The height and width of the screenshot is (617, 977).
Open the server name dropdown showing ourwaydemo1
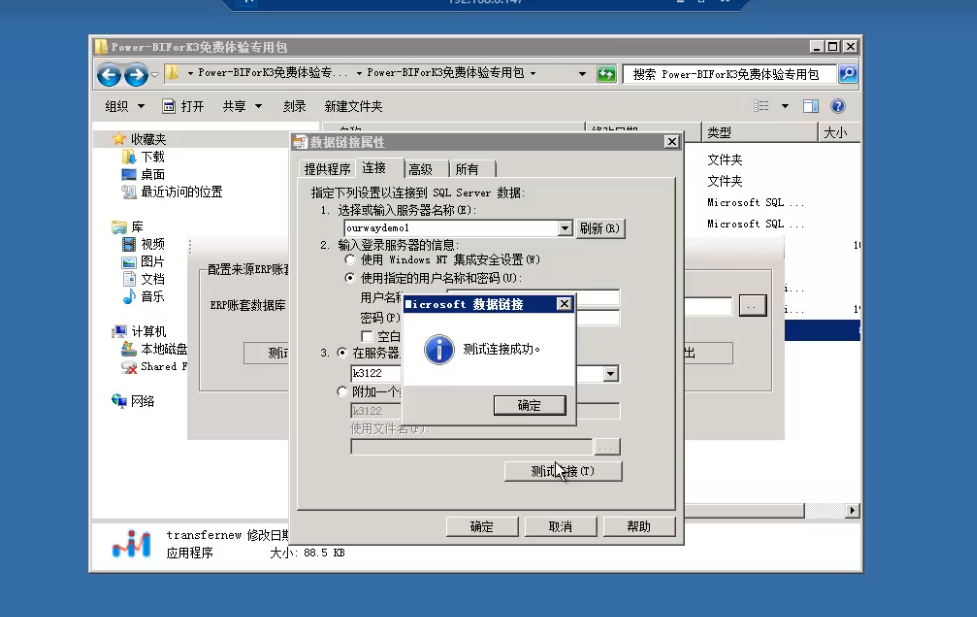(x=564, y=228)
